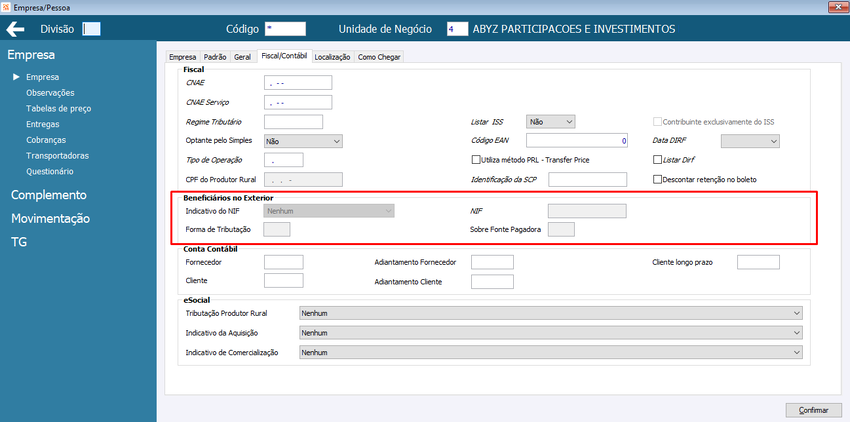Click the CPF do Produtor Rural field
Viewport: 850px width, 422px height.
click(x=303, y=180)
